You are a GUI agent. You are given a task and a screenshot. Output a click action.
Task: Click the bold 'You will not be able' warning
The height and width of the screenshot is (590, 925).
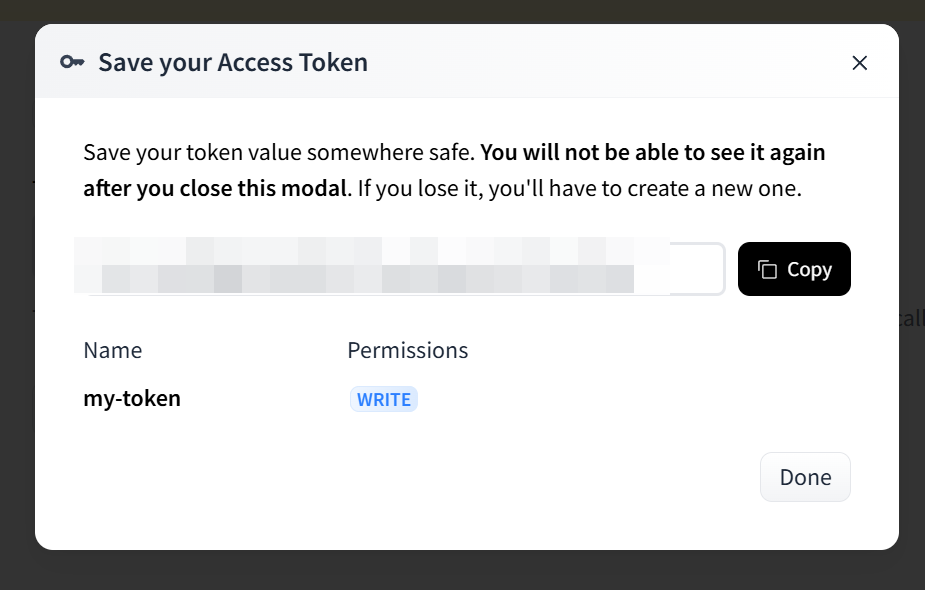click(x=653, y=153)
